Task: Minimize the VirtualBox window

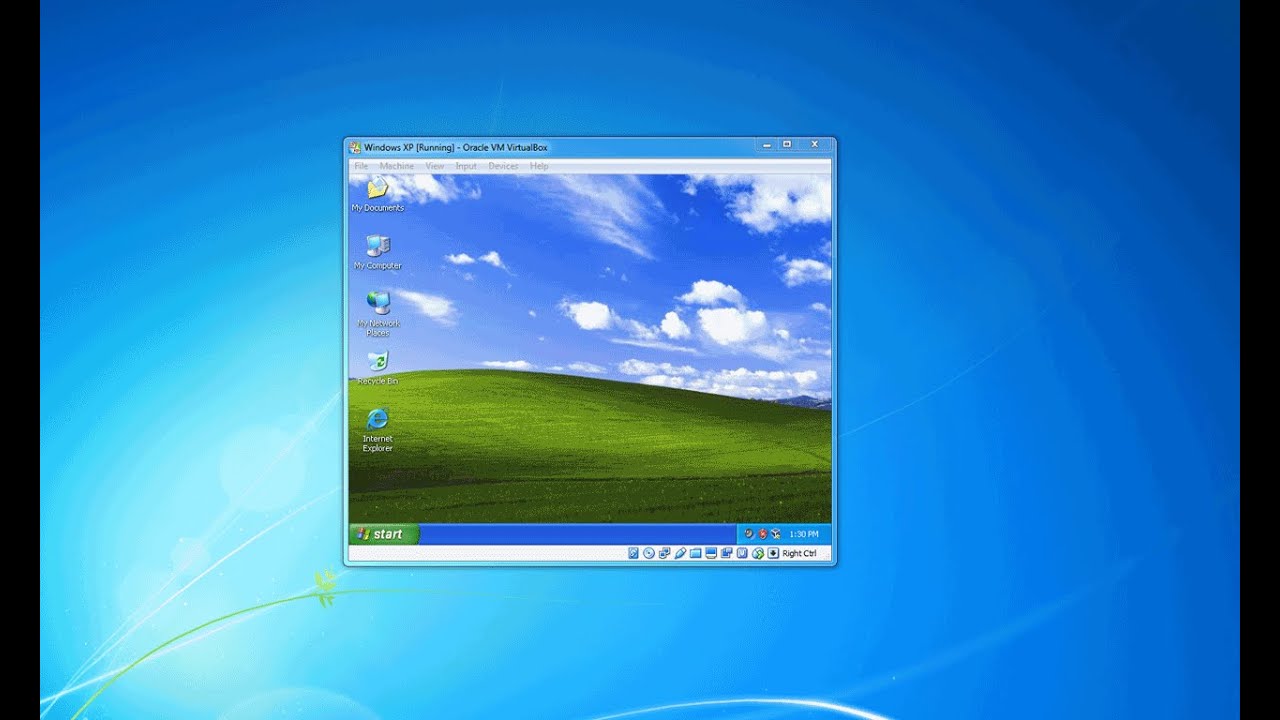Action: coord(767,145)
